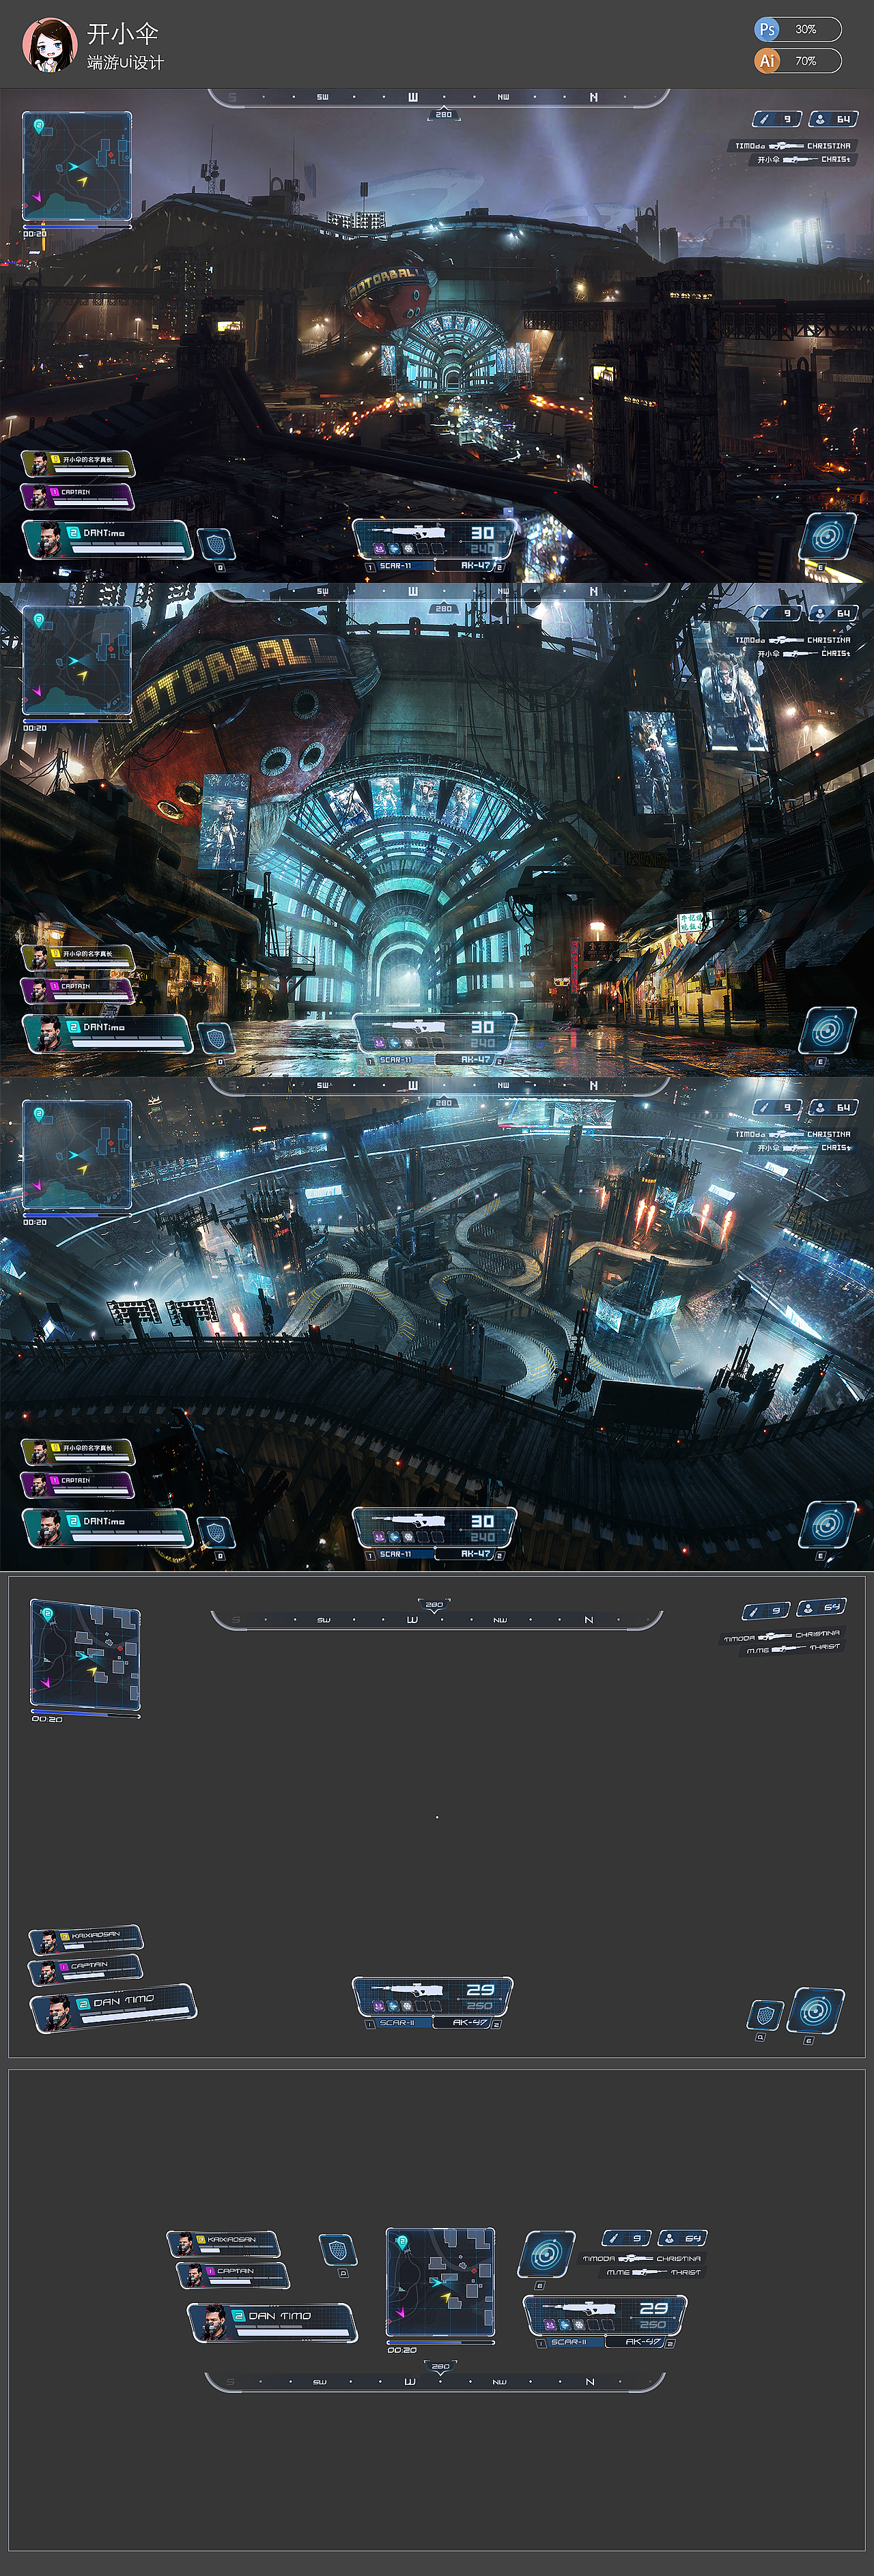874x2576 pixels.
Task: Click bullet counter 9 in flat HUD layout panel
Action: click(766, 1610)
